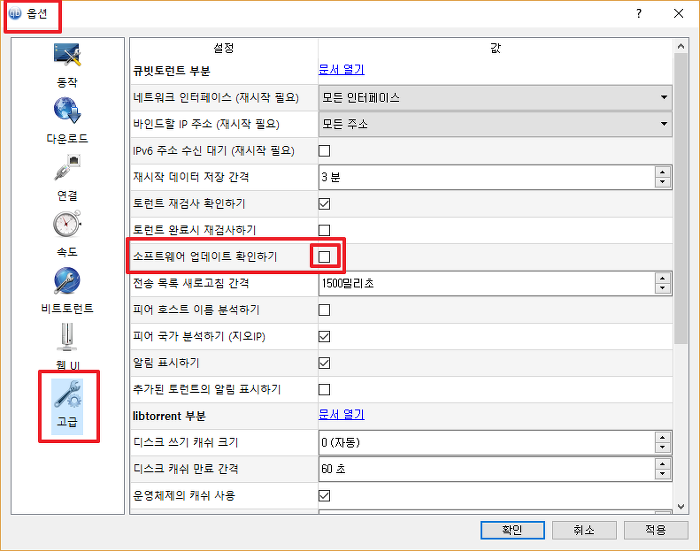Increase 재시작 데이터 저장 간격 value
Viewport: 700px width, 551px height.
click(663, 172)
